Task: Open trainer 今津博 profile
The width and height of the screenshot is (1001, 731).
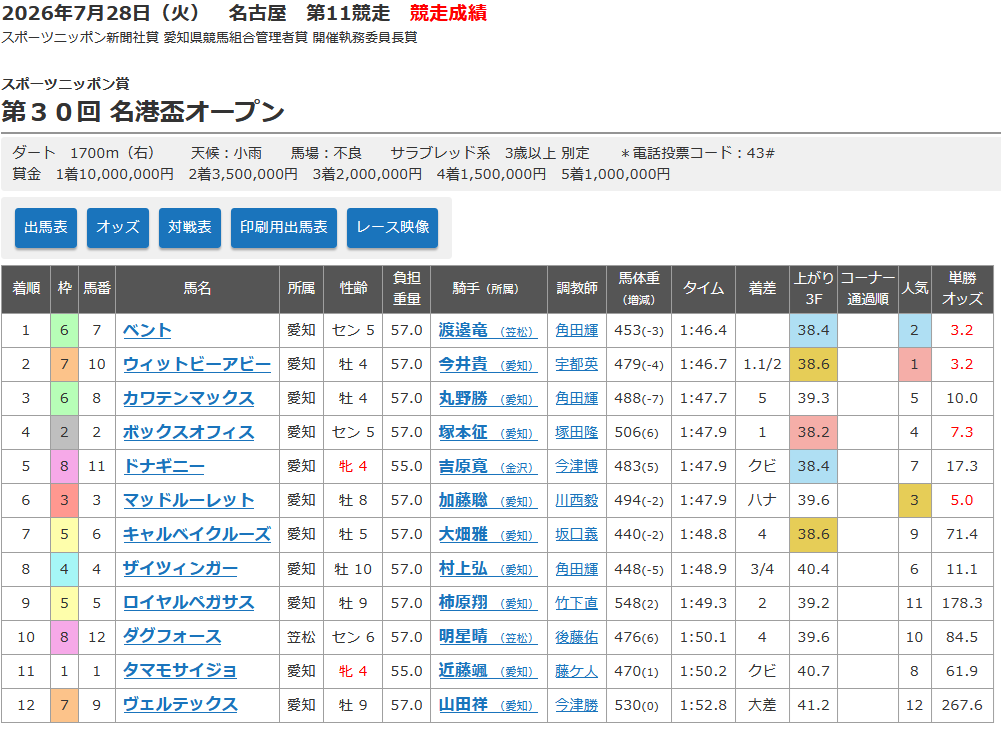Action: coord(576,466)
